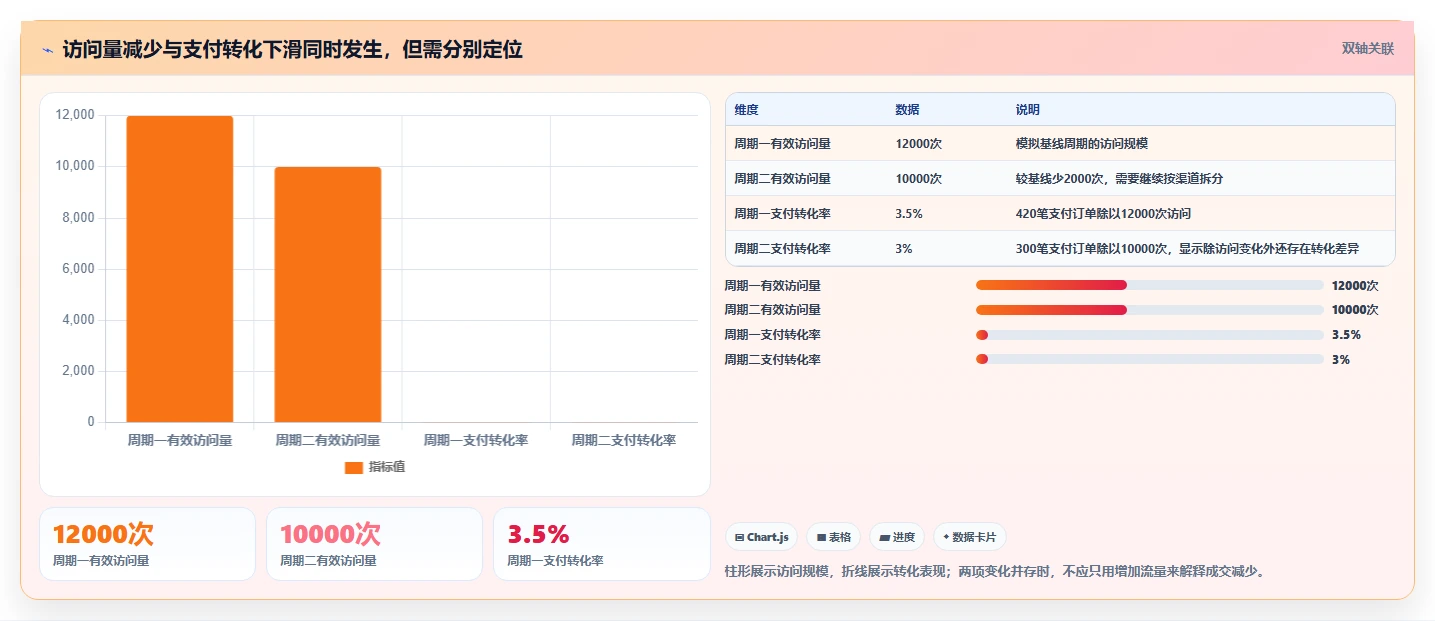Screen dimensions: 1435x621
Task: Open the 10000次 data card
Action: point(374,544)
